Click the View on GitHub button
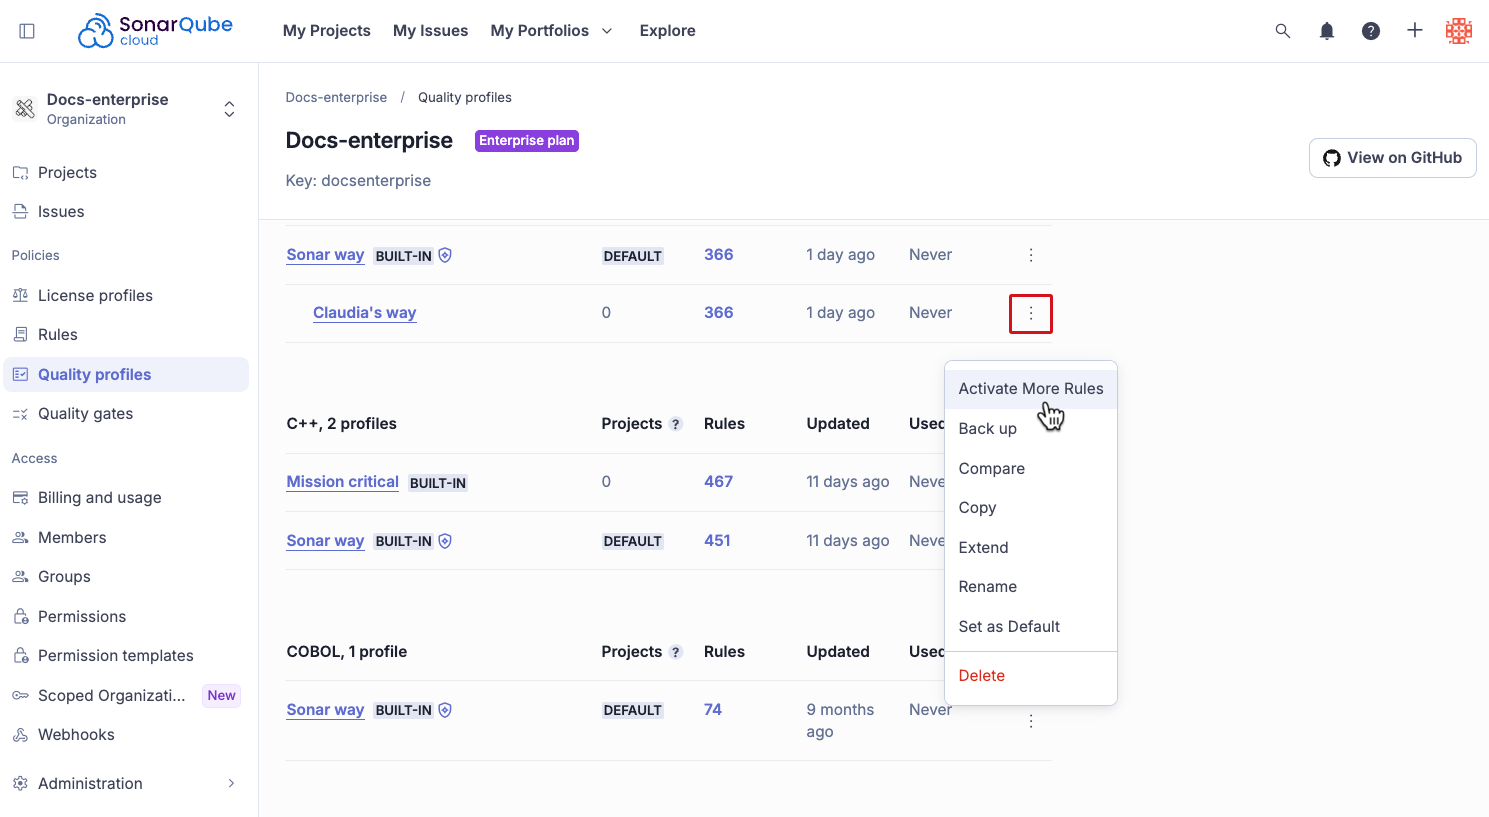 1392,157
